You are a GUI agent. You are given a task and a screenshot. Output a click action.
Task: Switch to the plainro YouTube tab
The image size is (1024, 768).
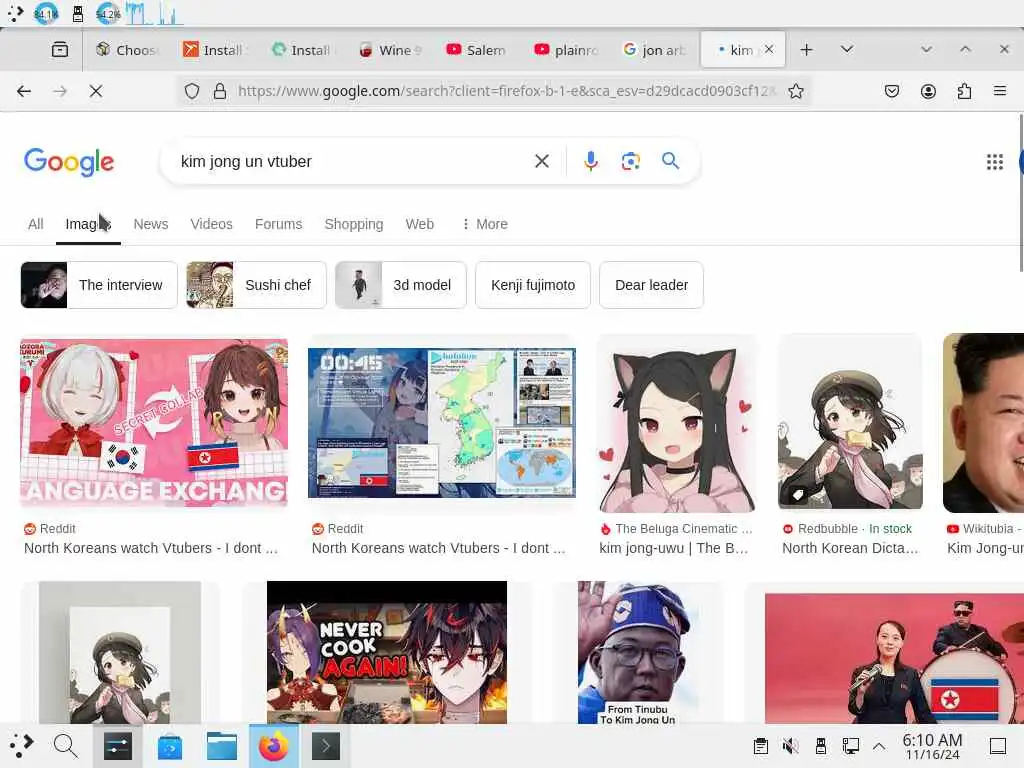click(566, 50)
